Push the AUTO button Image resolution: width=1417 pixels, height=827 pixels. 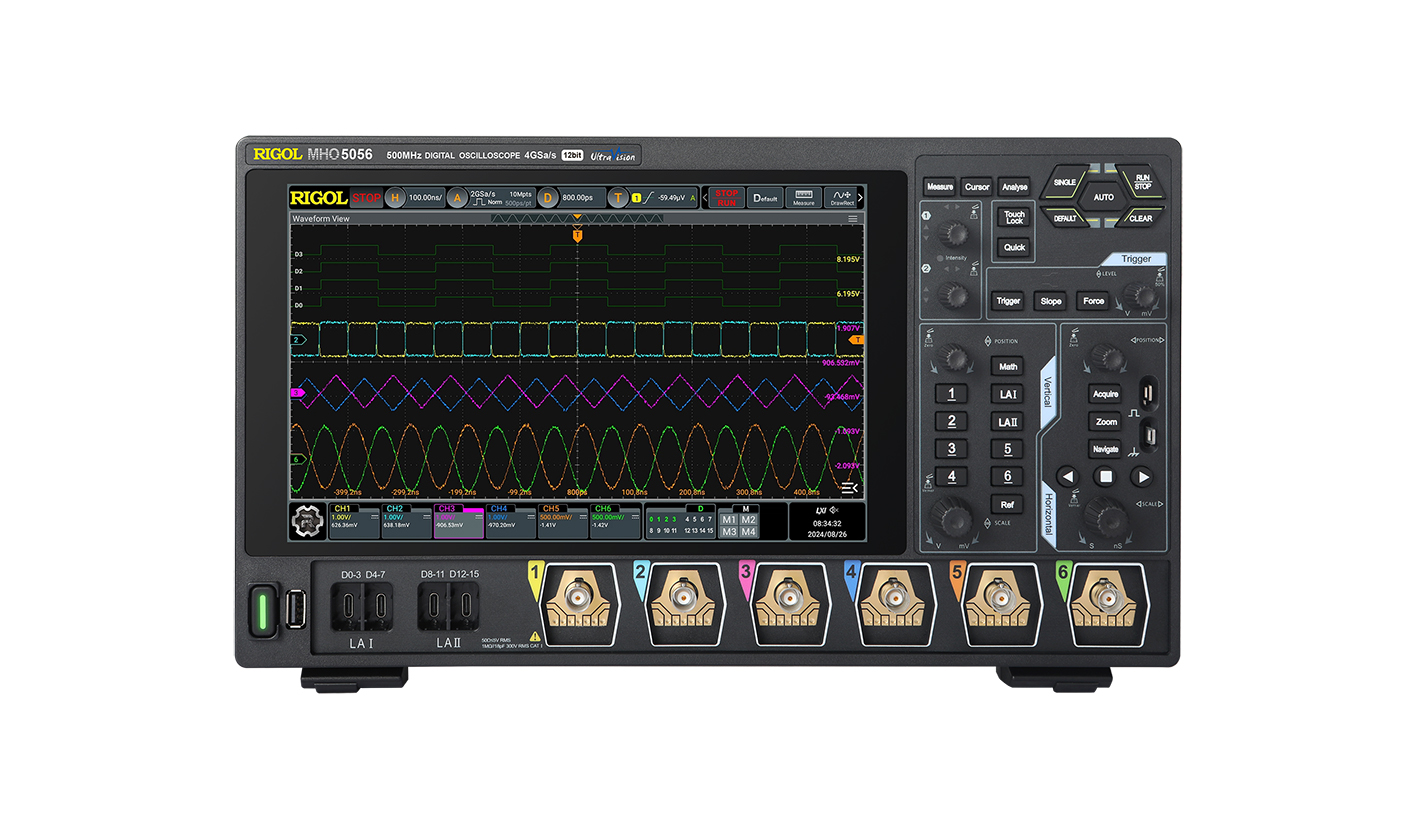1104,197
